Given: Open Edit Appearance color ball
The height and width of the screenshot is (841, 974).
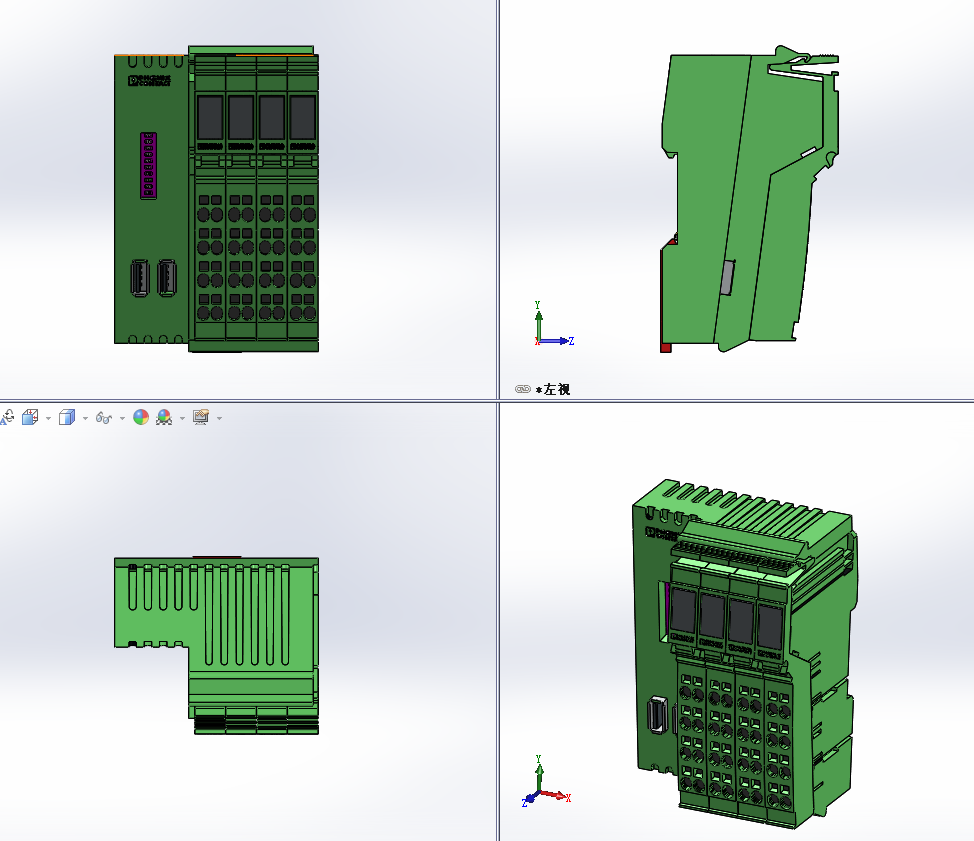Looking at the screenshot, I should click(141, 417).
